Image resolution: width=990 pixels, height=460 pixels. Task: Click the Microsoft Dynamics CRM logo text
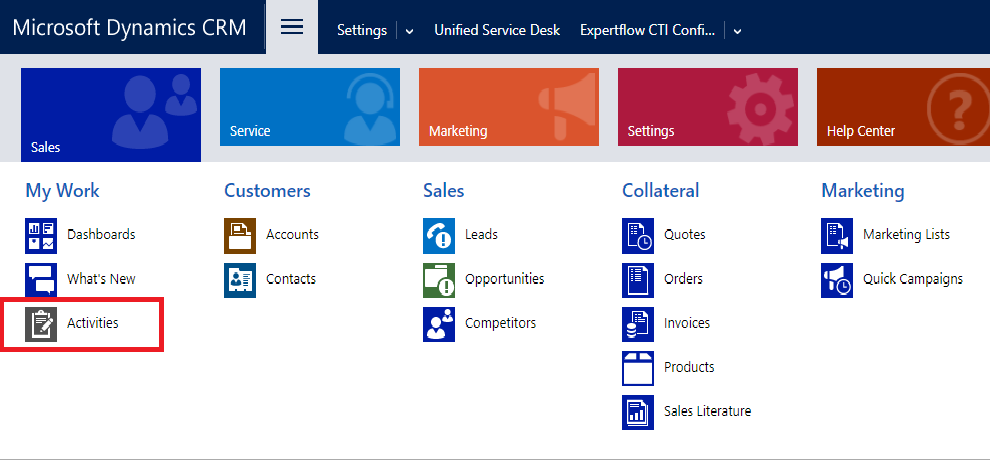click(129, 27)
